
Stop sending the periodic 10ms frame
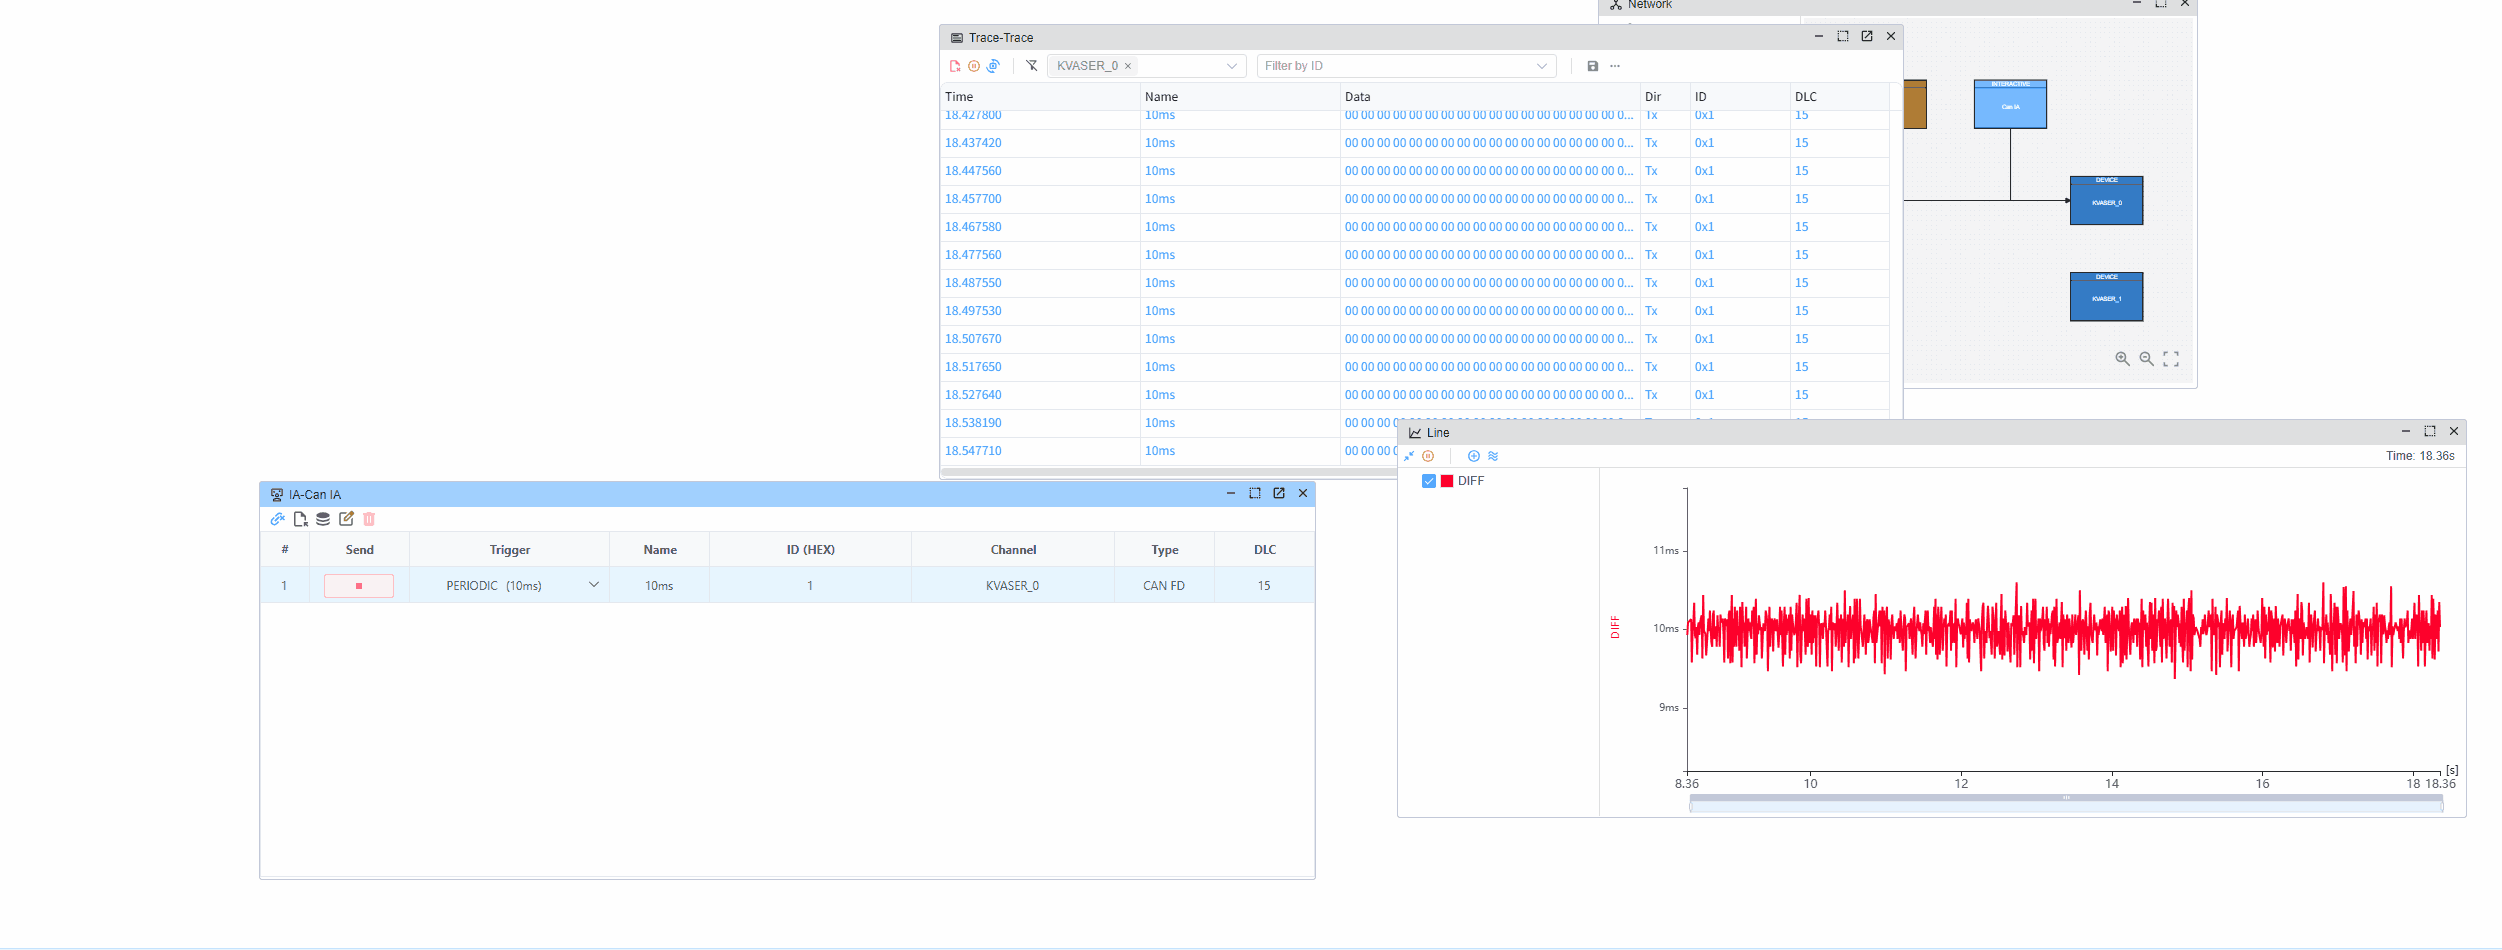[359, 586]
